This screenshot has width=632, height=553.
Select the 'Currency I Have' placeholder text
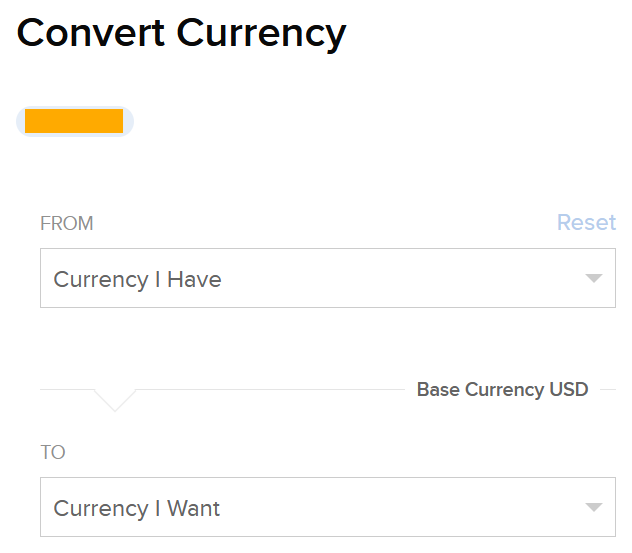[137, 280]
